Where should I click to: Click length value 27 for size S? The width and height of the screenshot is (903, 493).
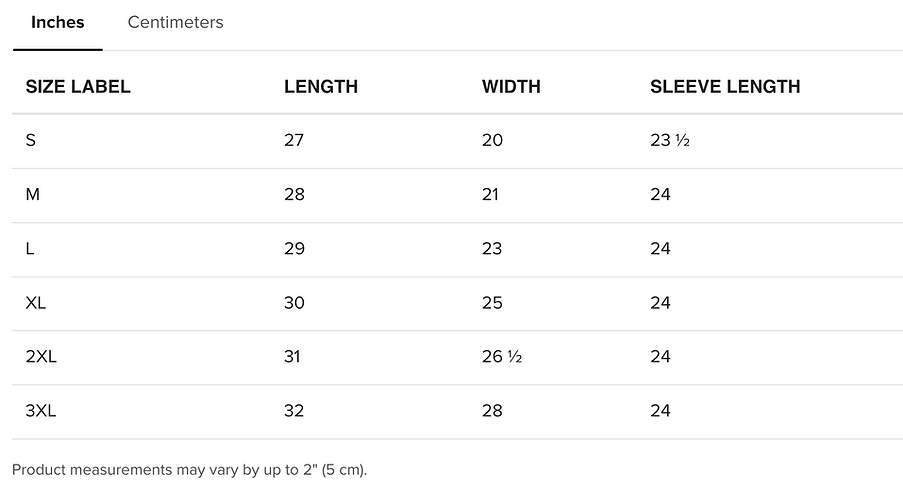[x=294, y=140]
